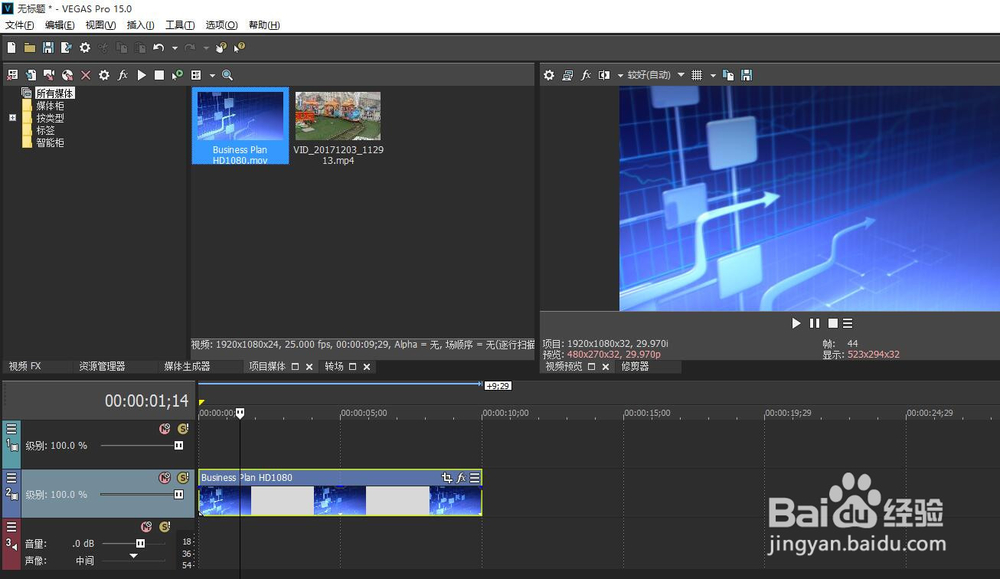Select the 媒体柜 folder in the tree
This screenshot has height=579, width=1000.
point(50,106)
